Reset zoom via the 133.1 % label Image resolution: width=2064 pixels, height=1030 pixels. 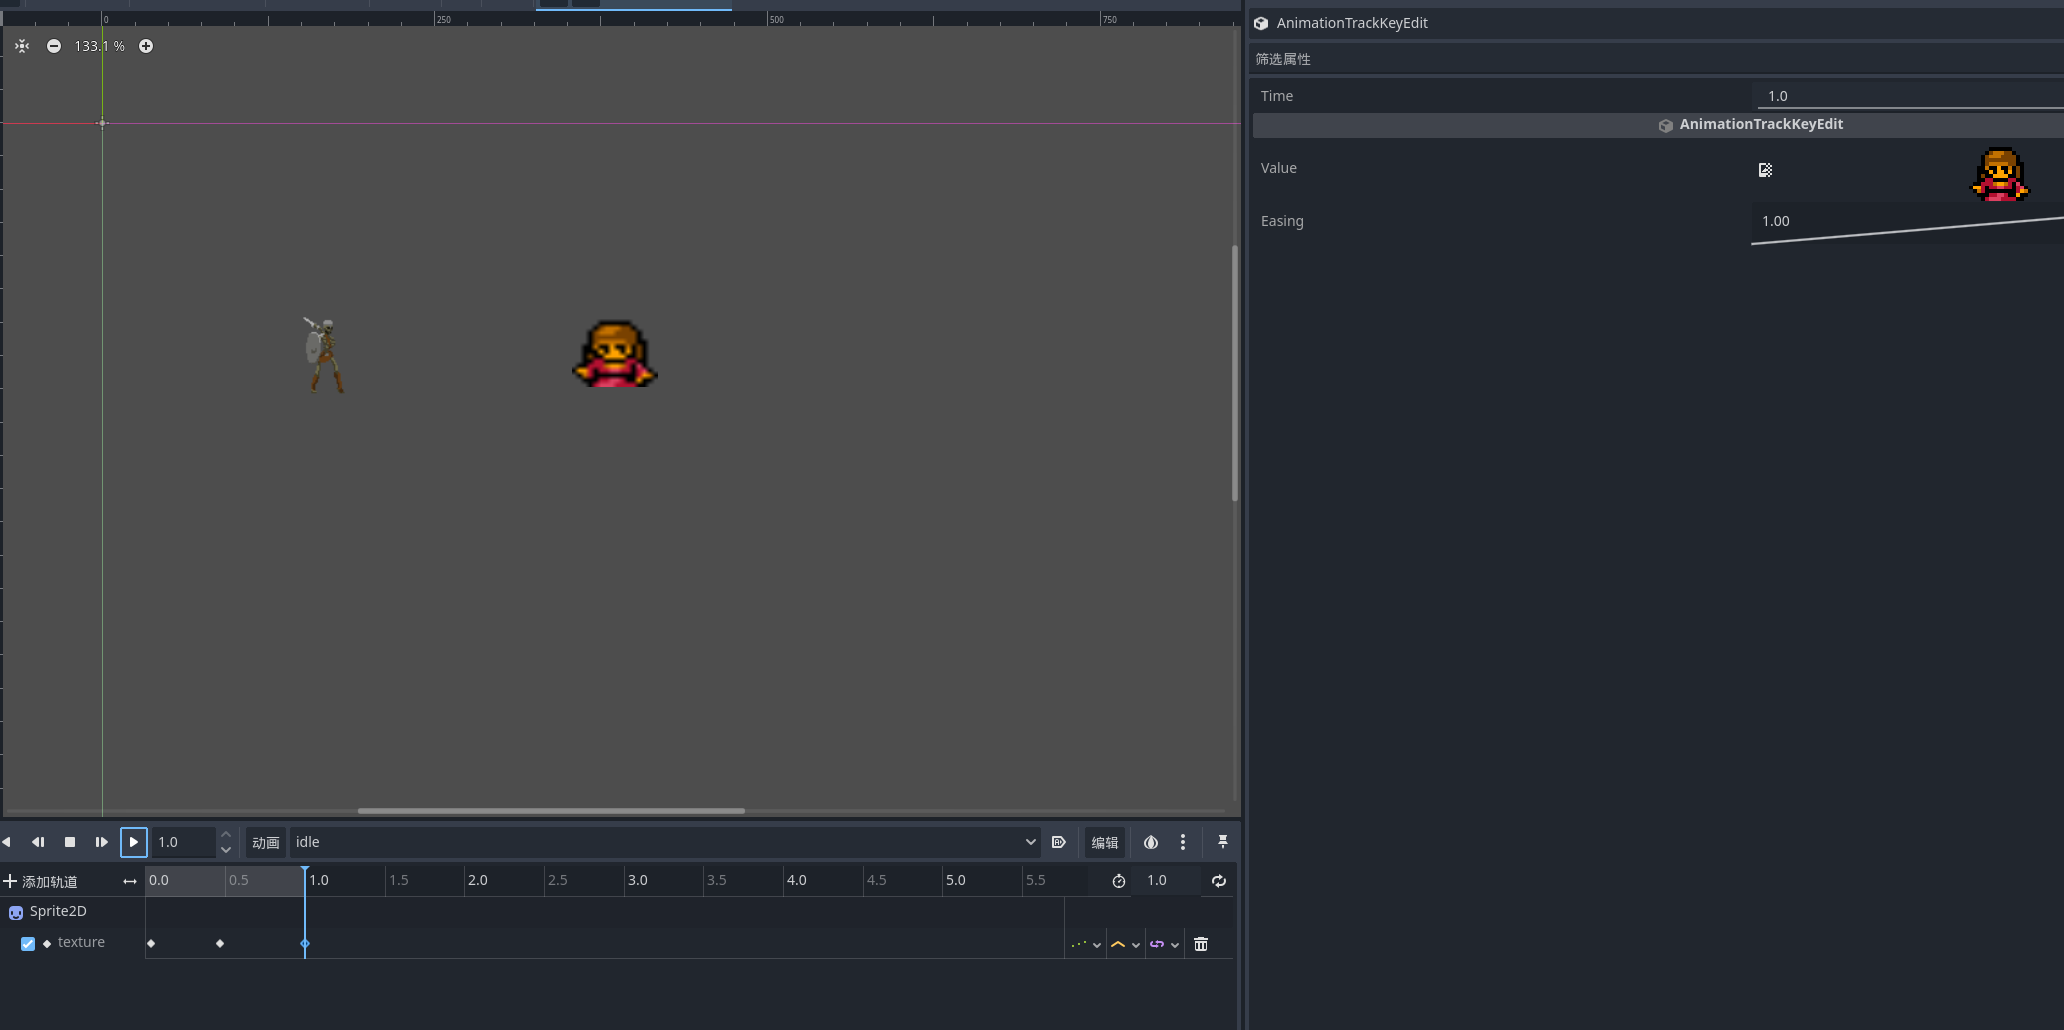tap(99, 46)
